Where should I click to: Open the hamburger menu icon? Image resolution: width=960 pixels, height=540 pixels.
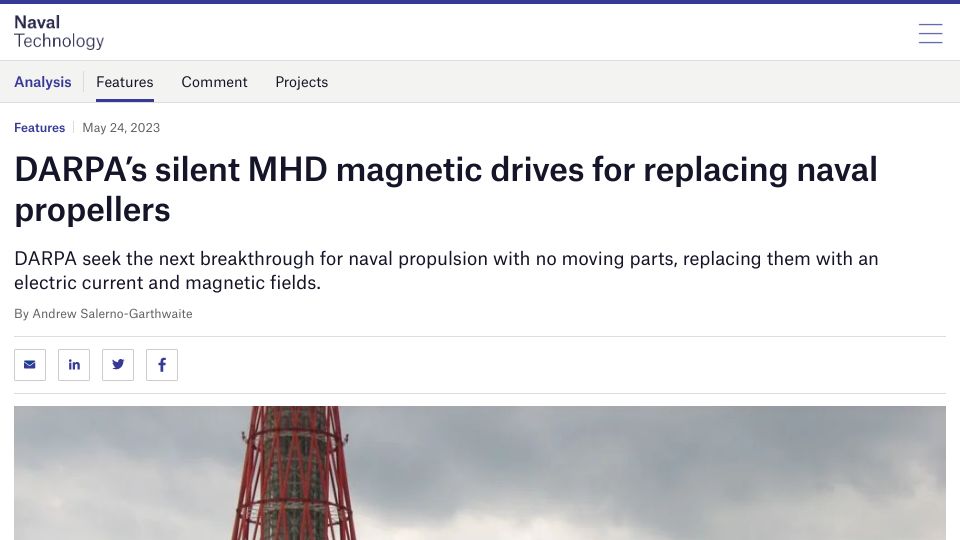tap(930, 33)
